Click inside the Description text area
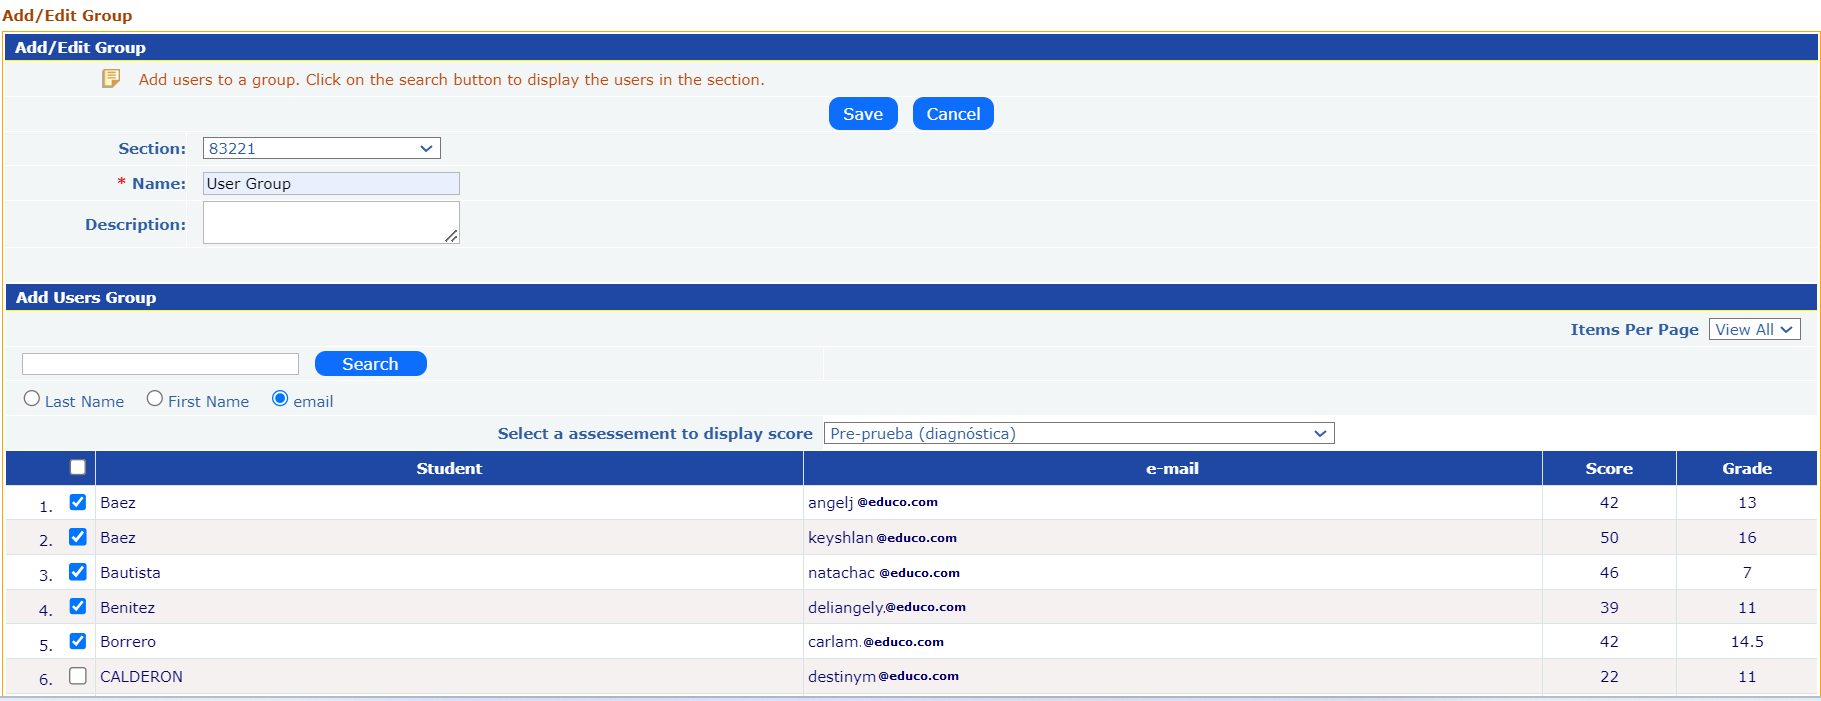Image resolution: width=1821 pixels, height=701 pixels. [x=330, y=222]
